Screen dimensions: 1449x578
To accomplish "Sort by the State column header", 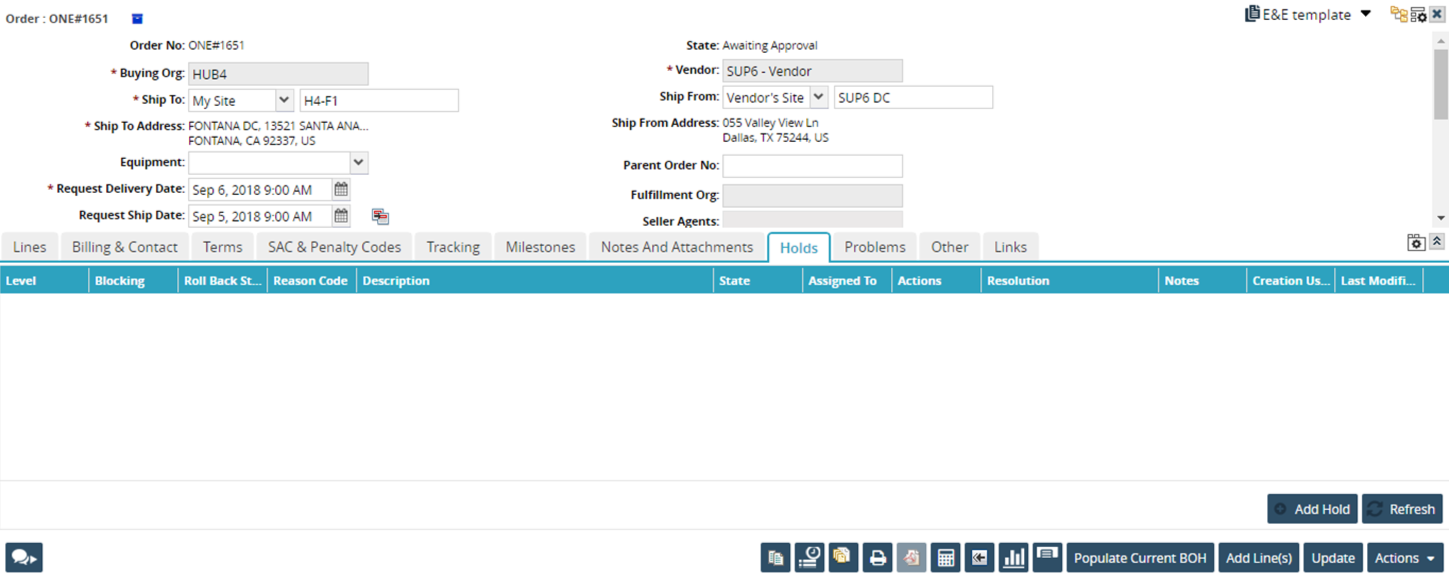I will pos(757,281).
